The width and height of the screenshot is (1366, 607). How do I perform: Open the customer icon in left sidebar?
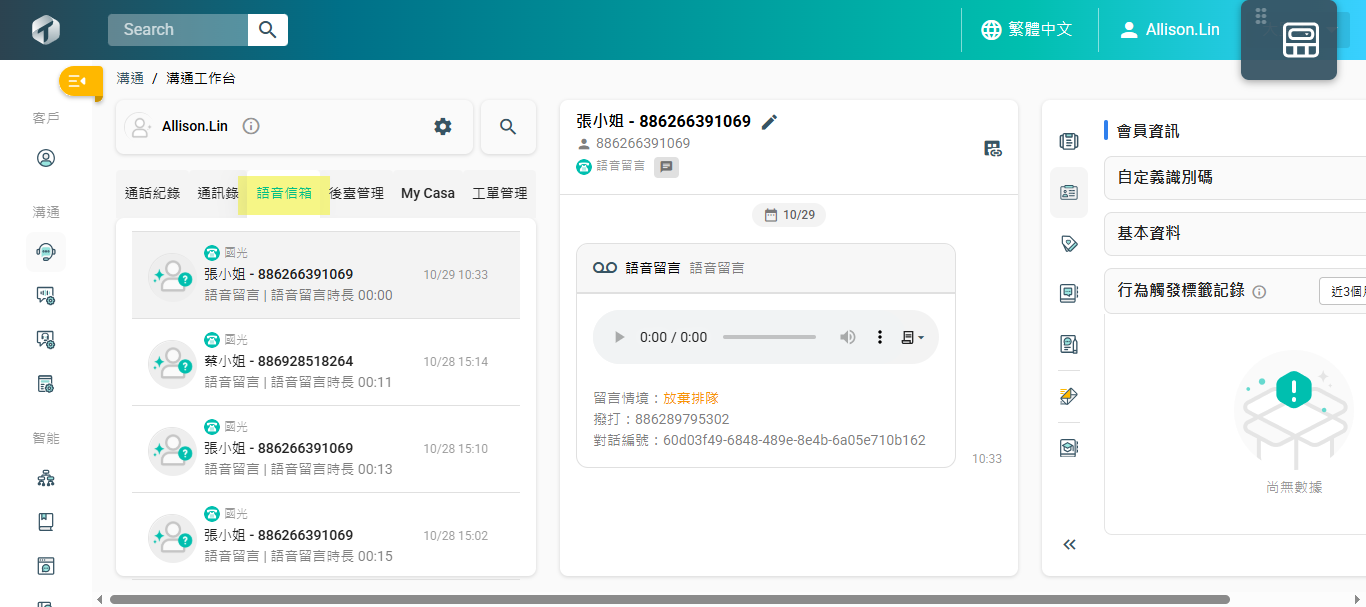[46, 158]
